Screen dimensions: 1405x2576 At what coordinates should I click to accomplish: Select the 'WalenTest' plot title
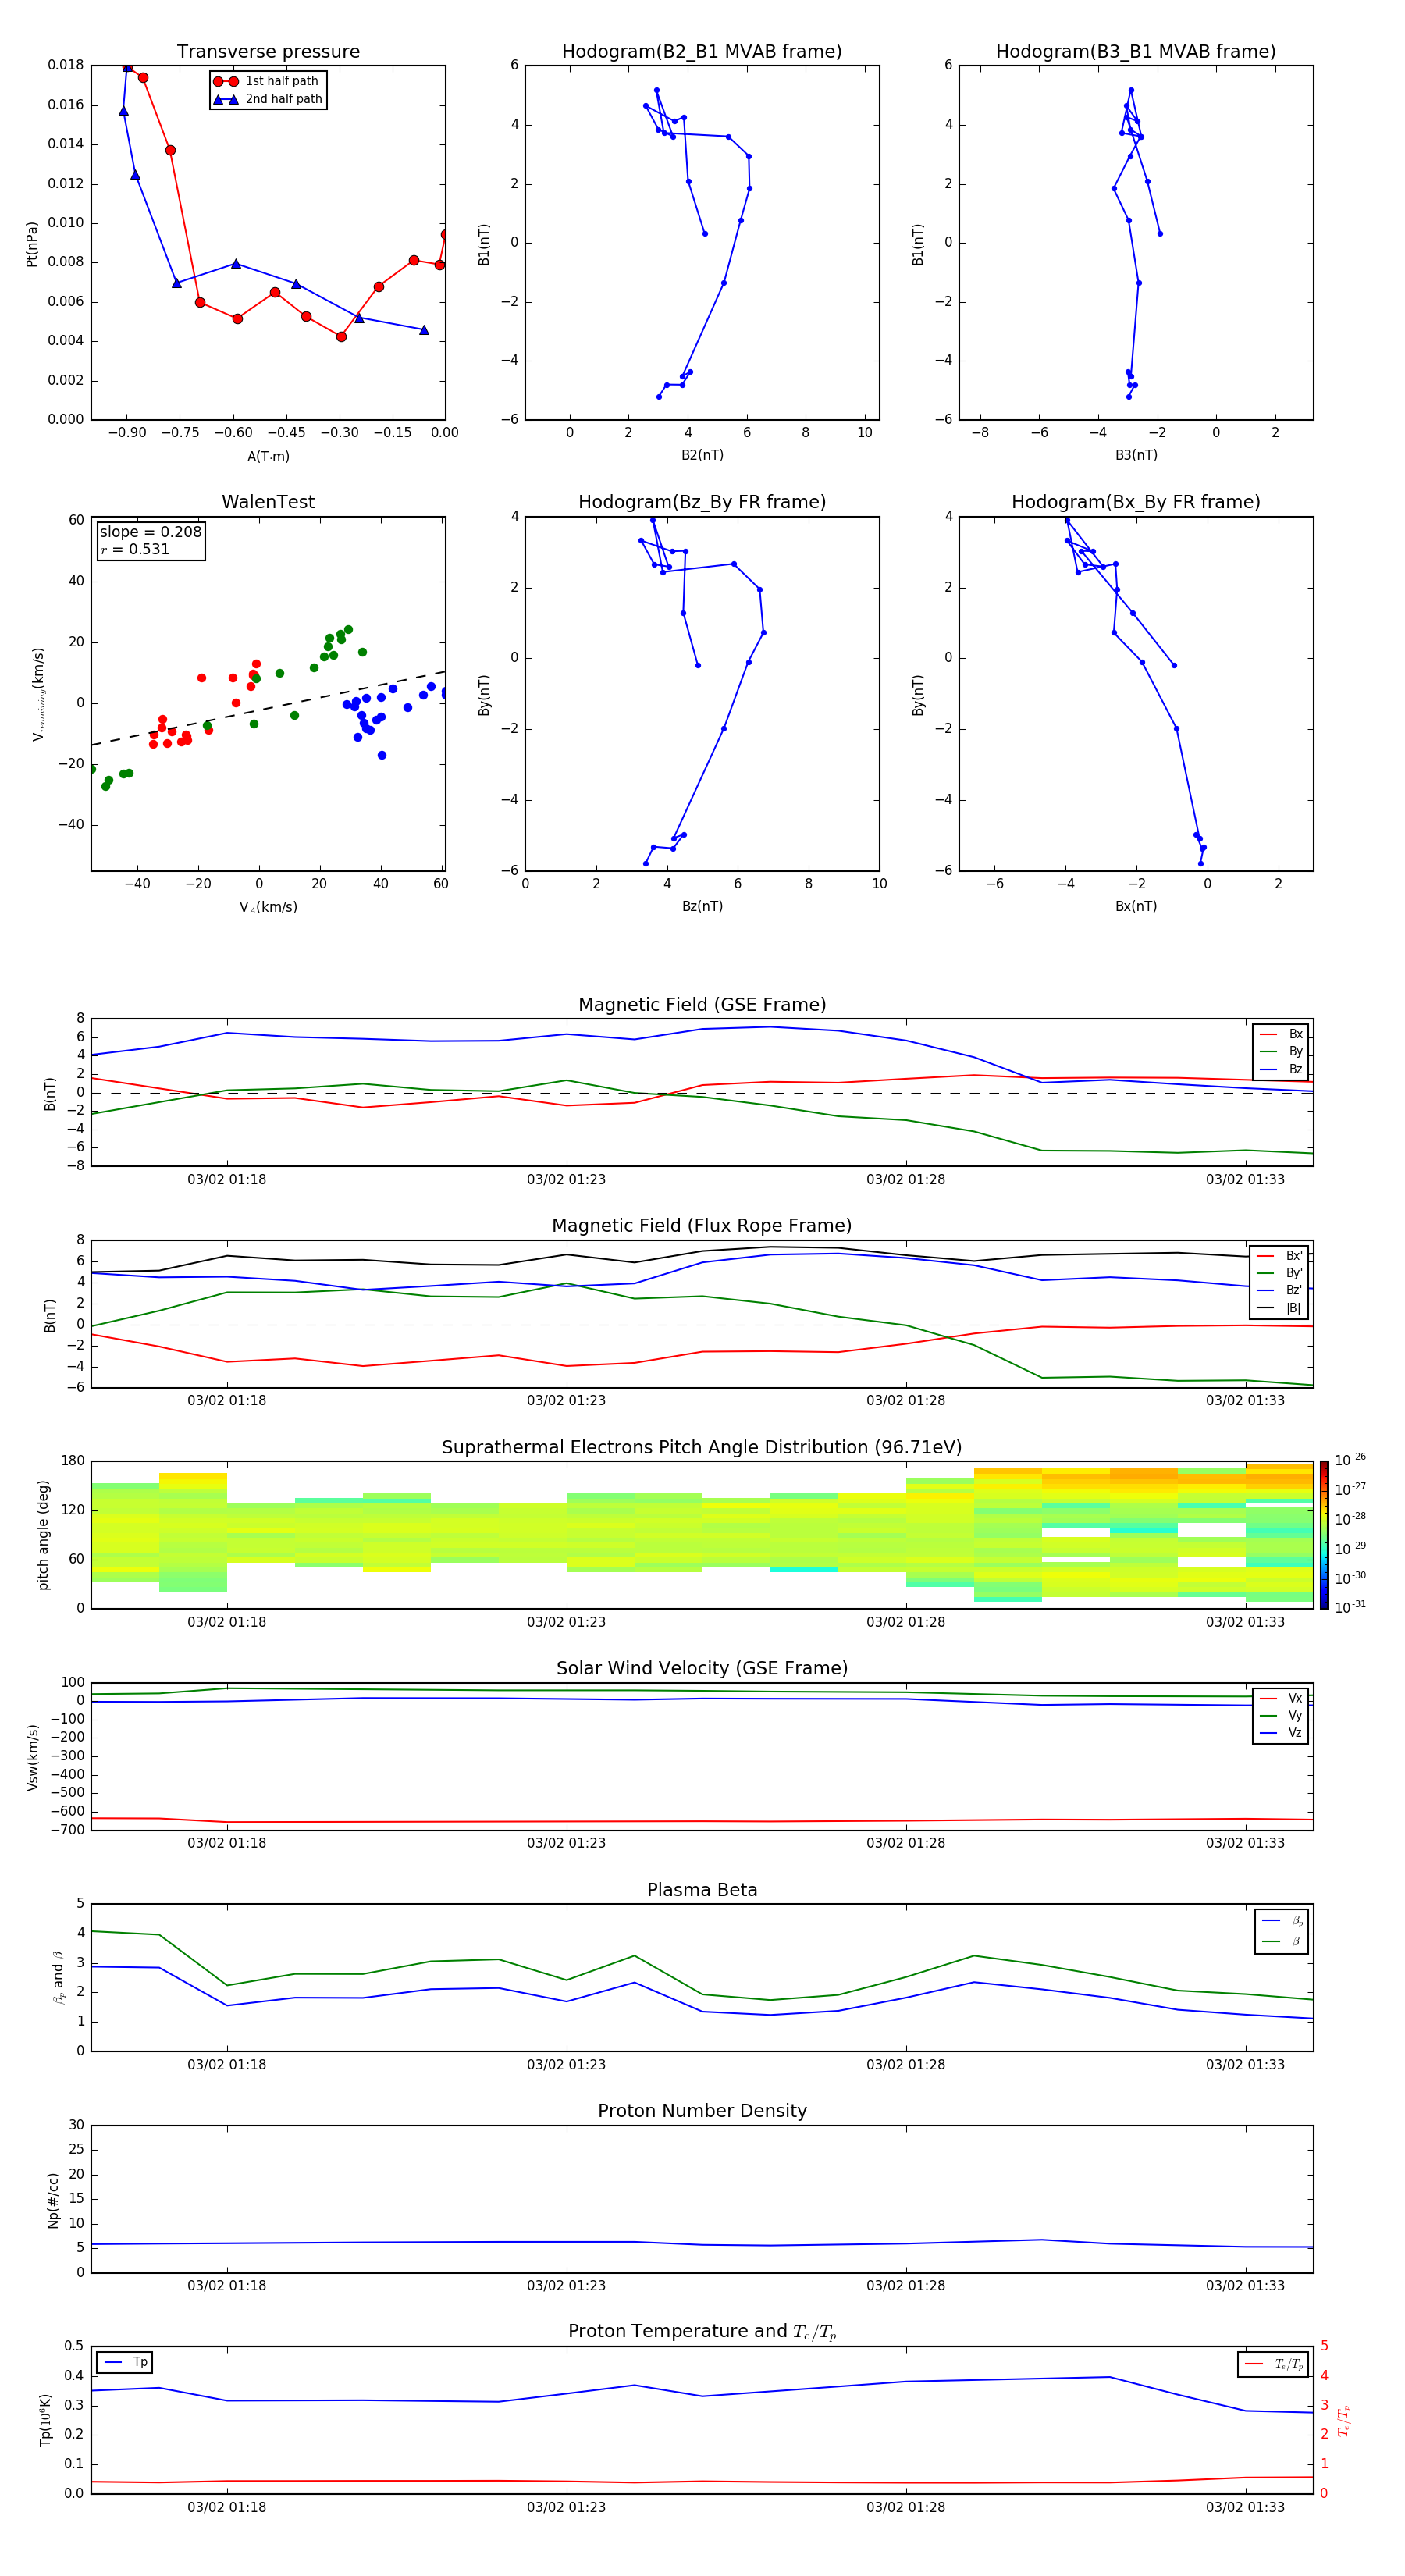point(268,502)
